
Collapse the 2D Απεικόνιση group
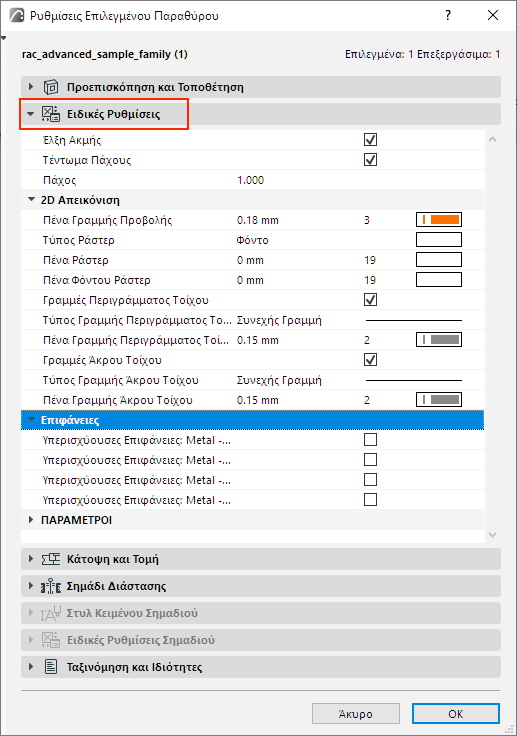(31, 199)
